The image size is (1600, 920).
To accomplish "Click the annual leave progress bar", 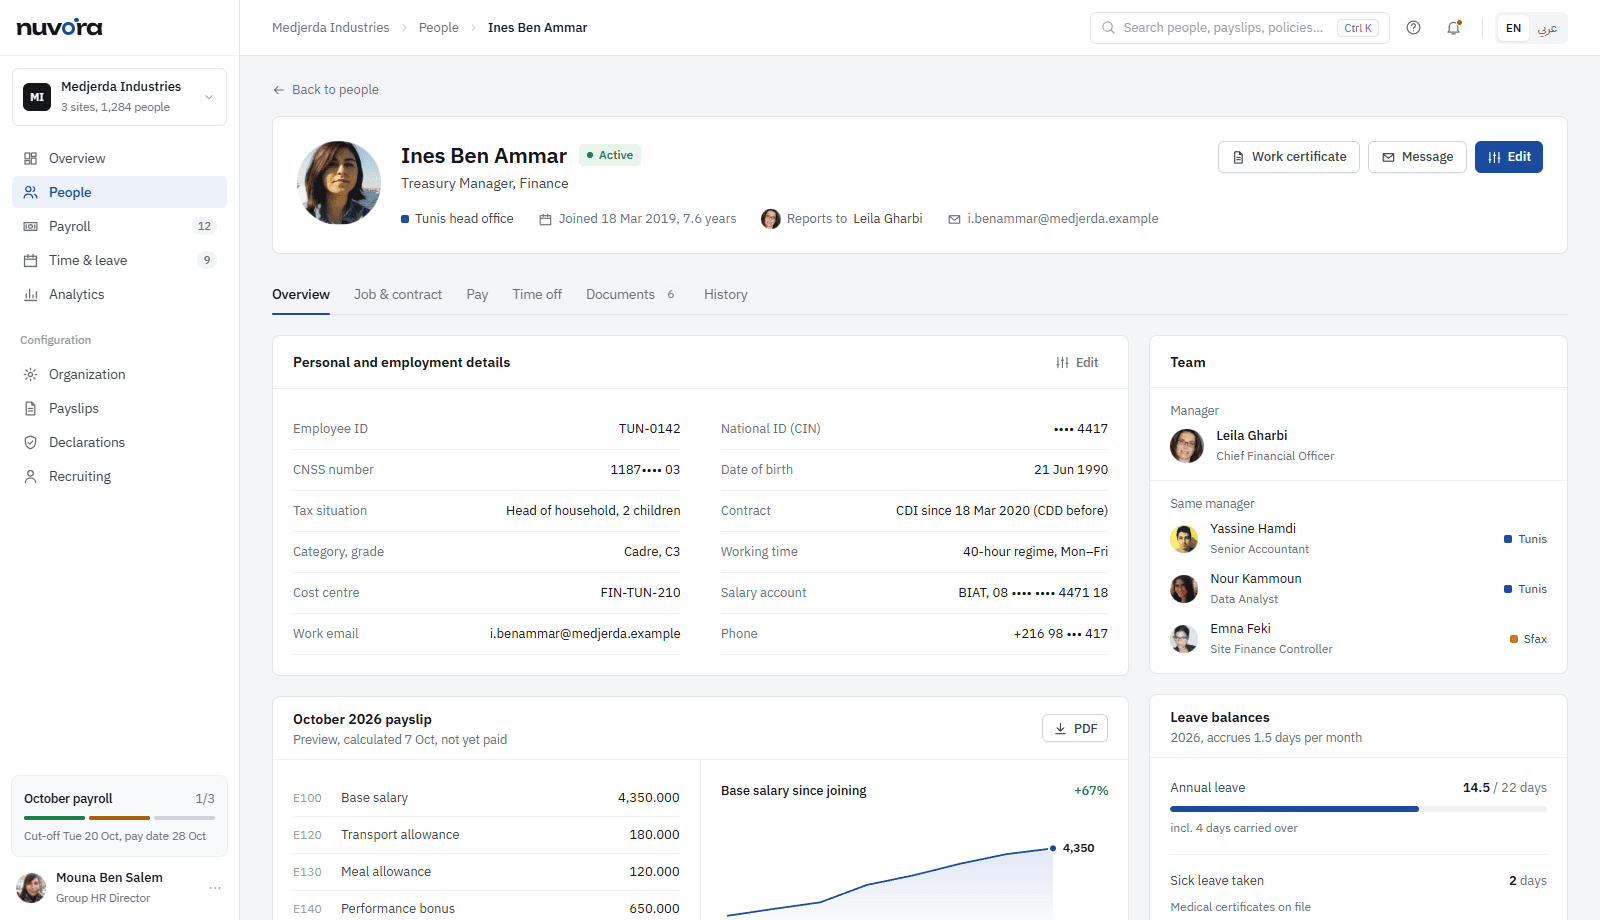I will pyautogui.click(x=1358, y=808).
